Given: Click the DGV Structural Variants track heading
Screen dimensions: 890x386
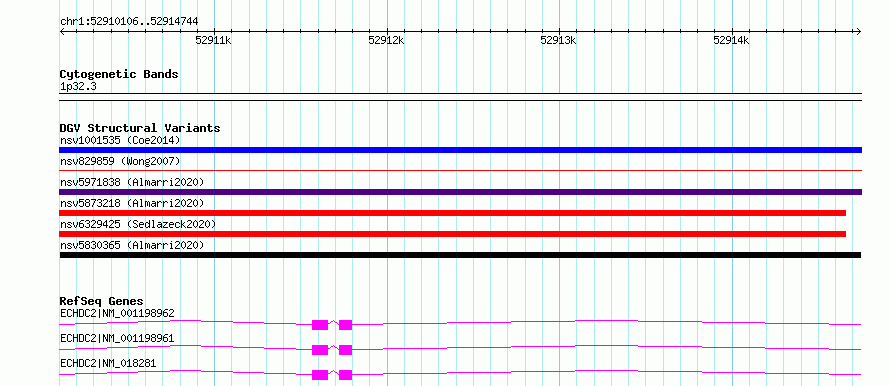Looking at the screenshot, I should pos(140,128).
